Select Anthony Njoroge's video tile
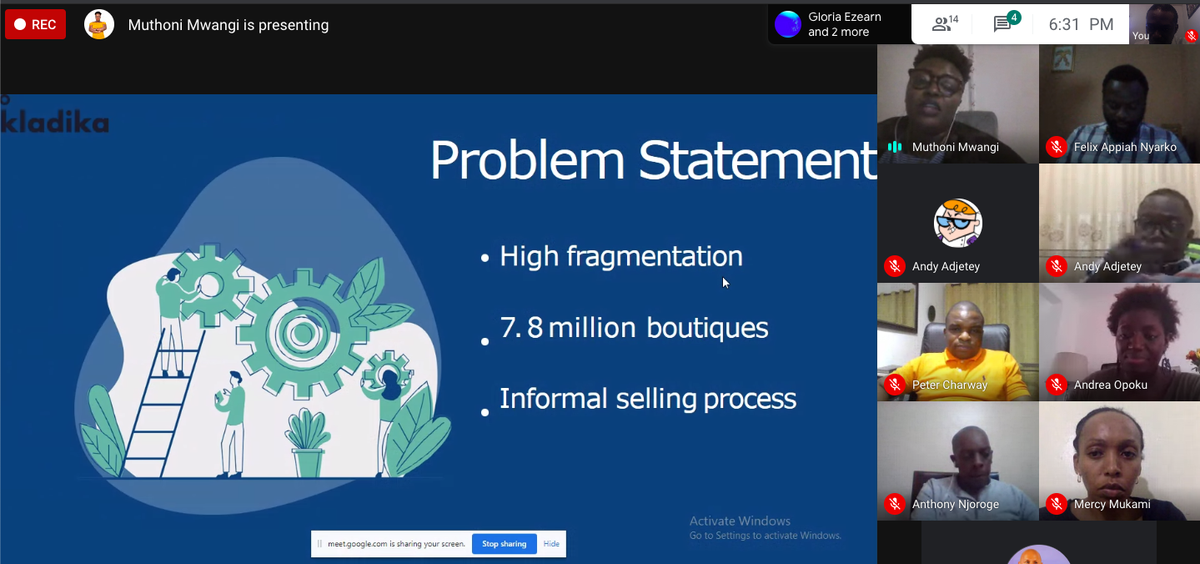1200x564 pixels. [x=958, y=460]
